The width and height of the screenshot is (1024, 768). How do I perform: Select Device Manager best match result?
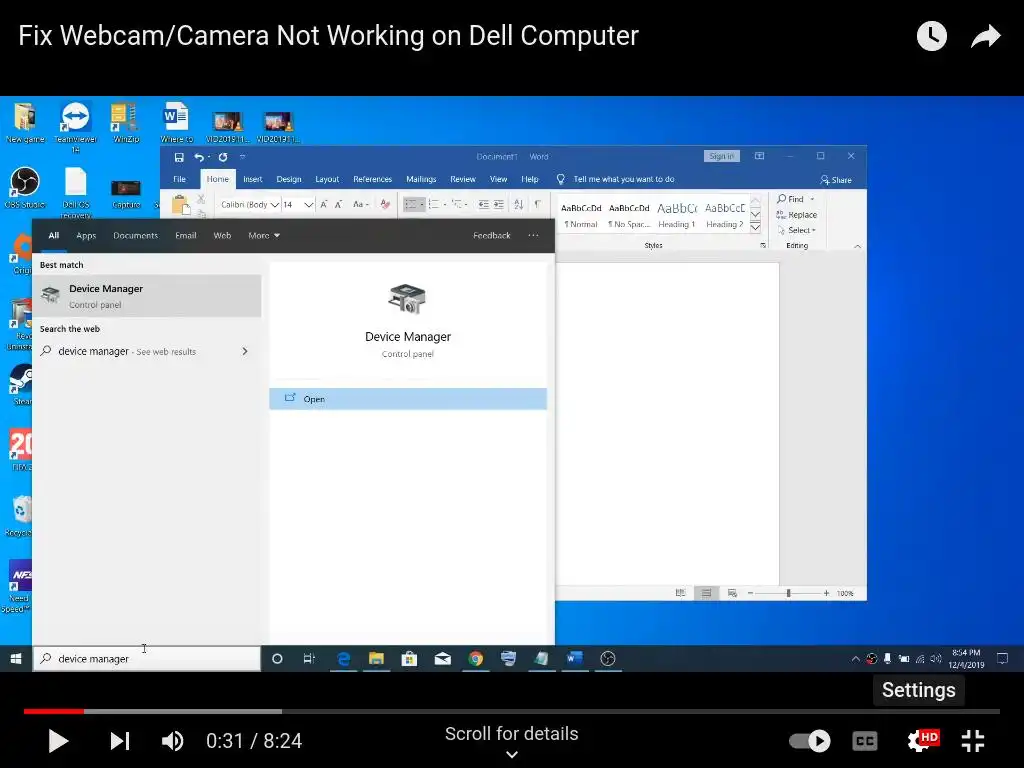coord(147,296)
